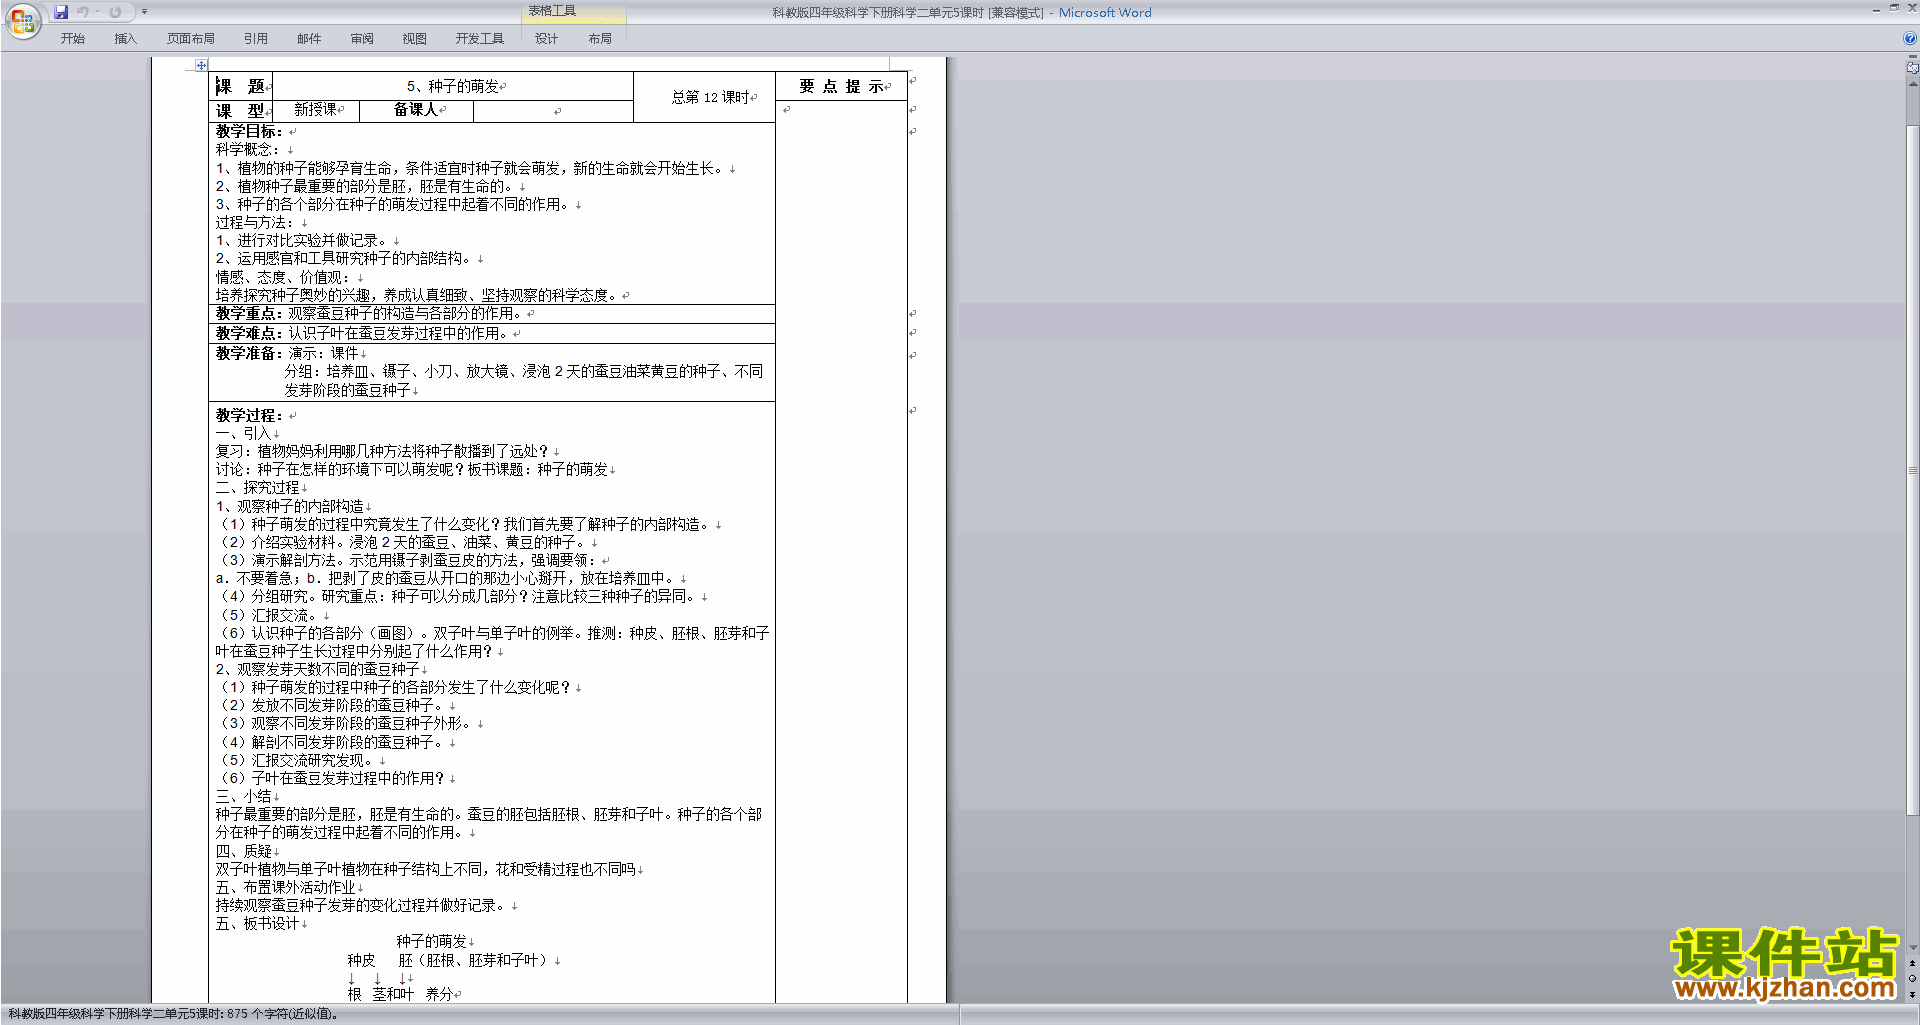Viewport: 1920px width, 1025px height.
Task: Click the 教学准备 heading
Action: pos(249,353)
